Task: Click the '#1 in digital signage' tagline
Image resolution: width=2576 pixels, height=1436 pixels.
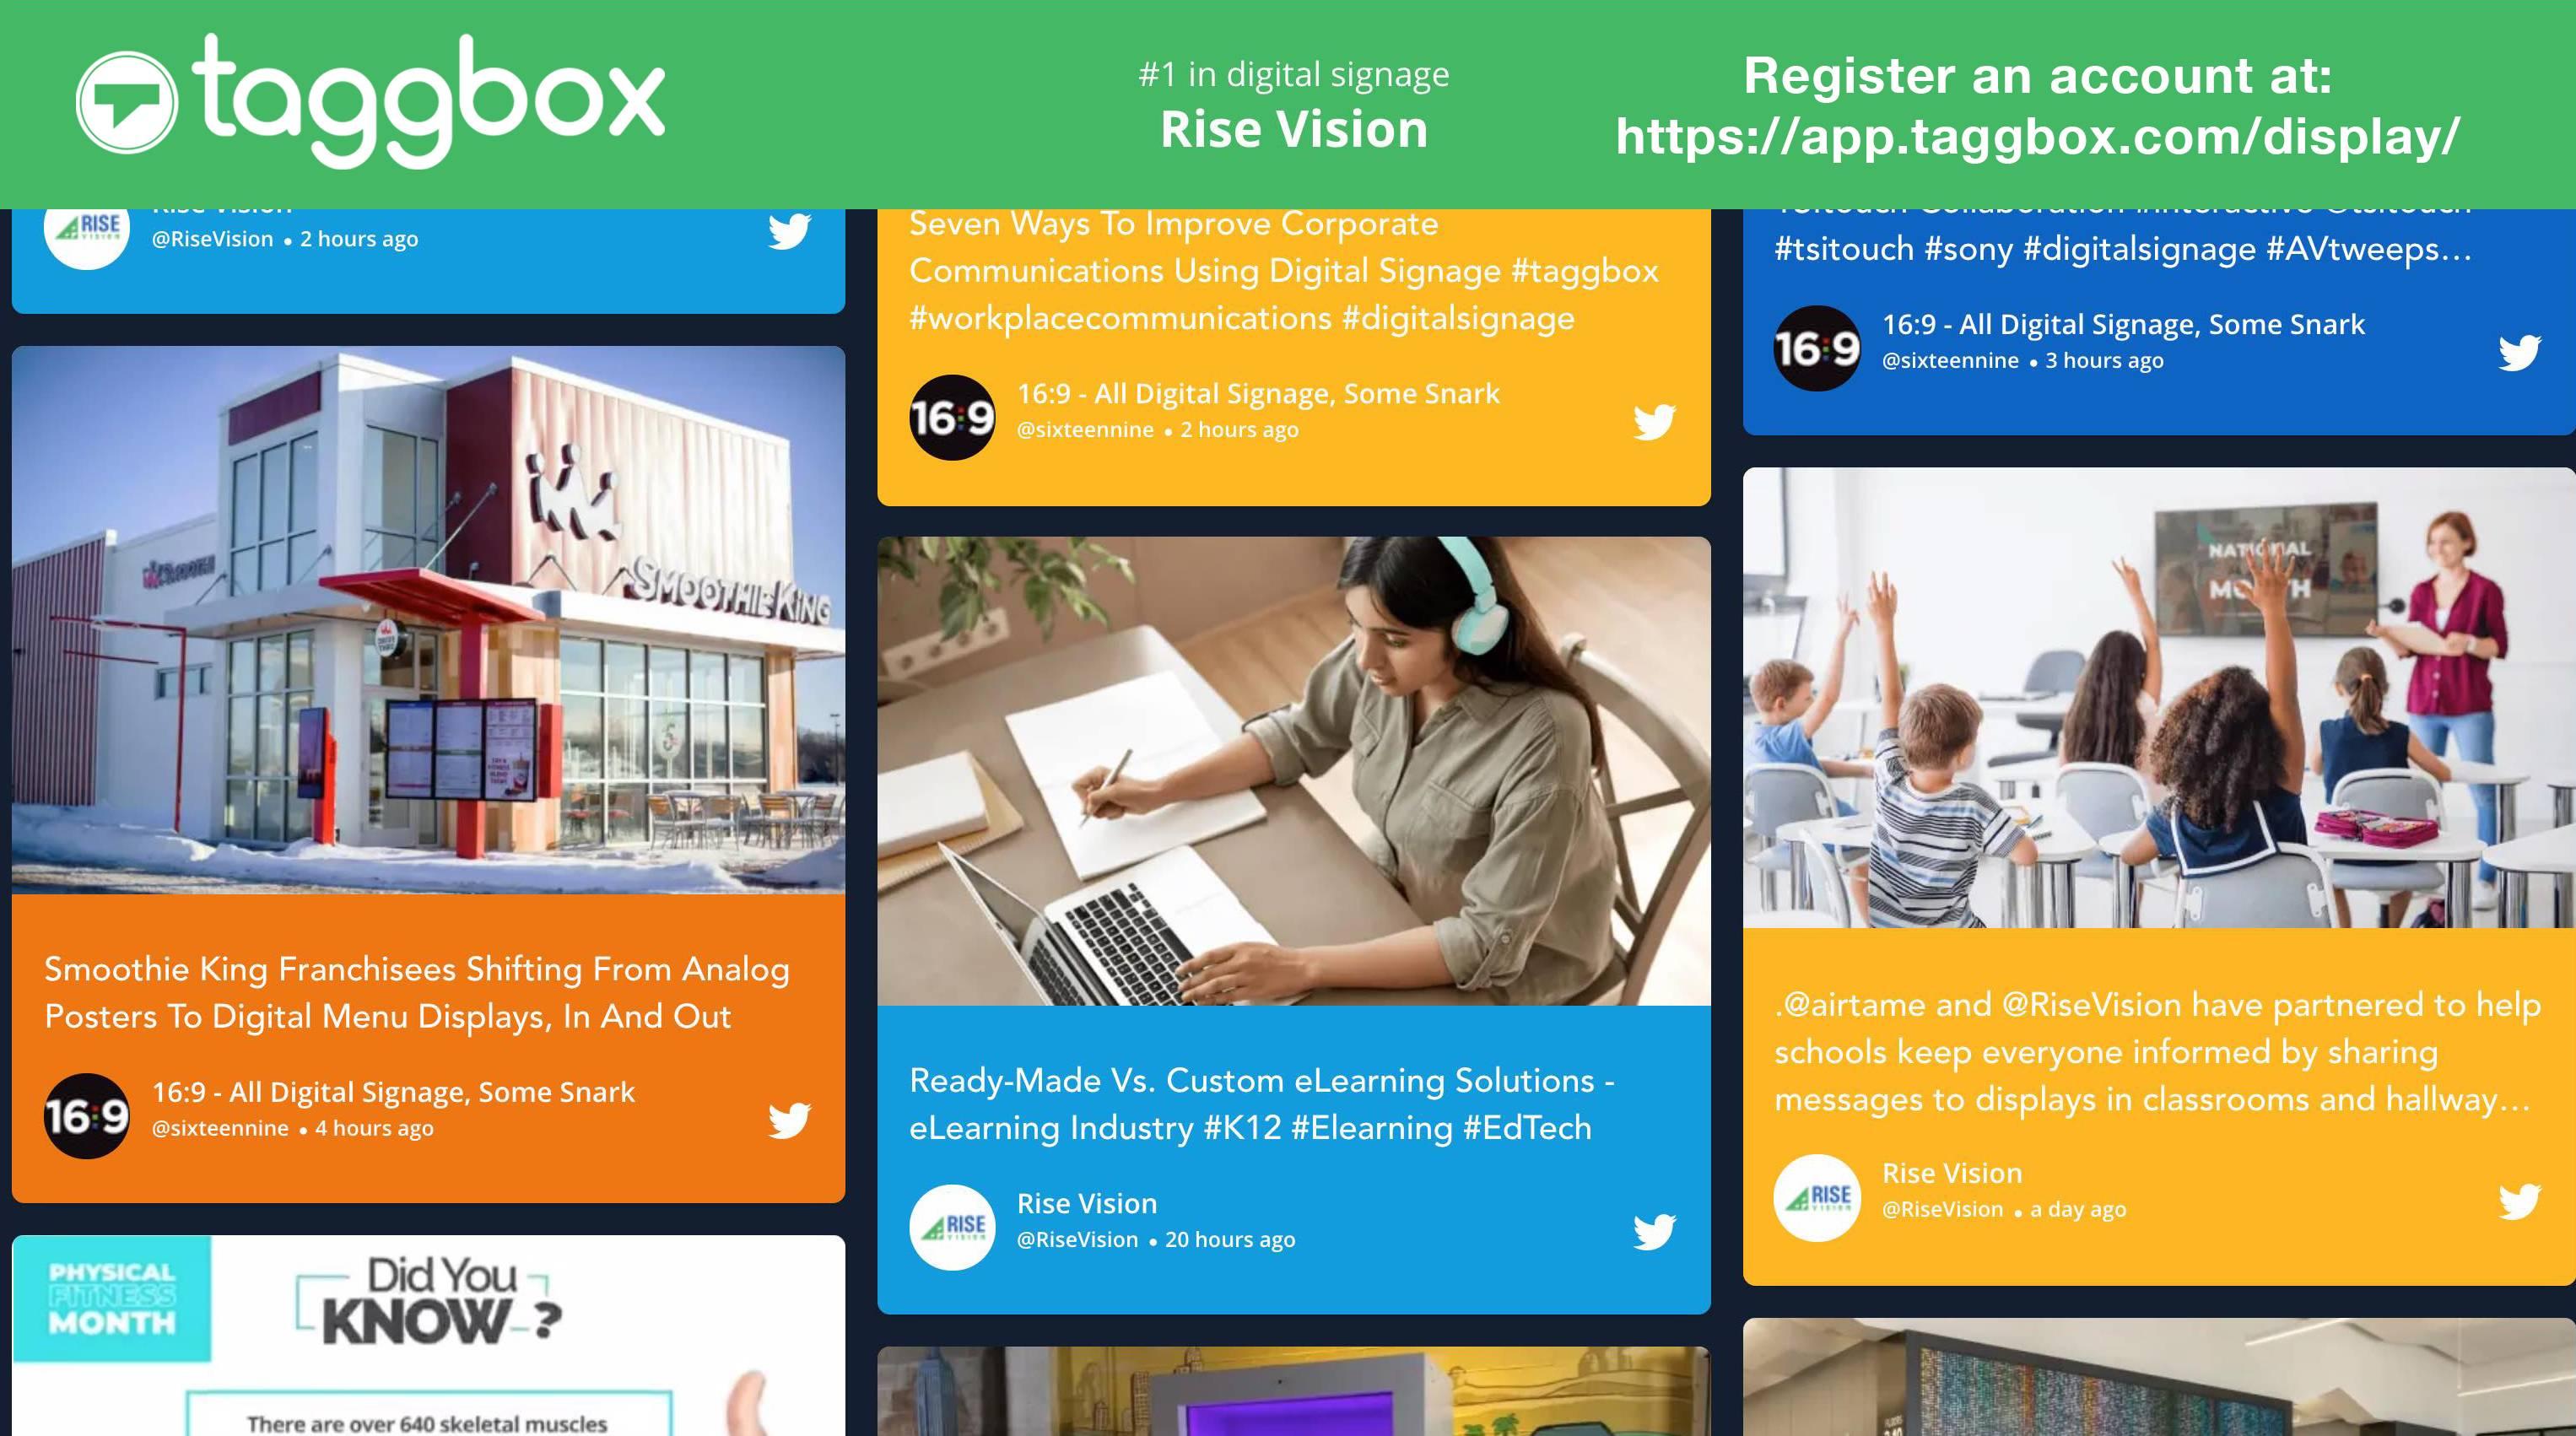Action: [x=1294, y=74]
